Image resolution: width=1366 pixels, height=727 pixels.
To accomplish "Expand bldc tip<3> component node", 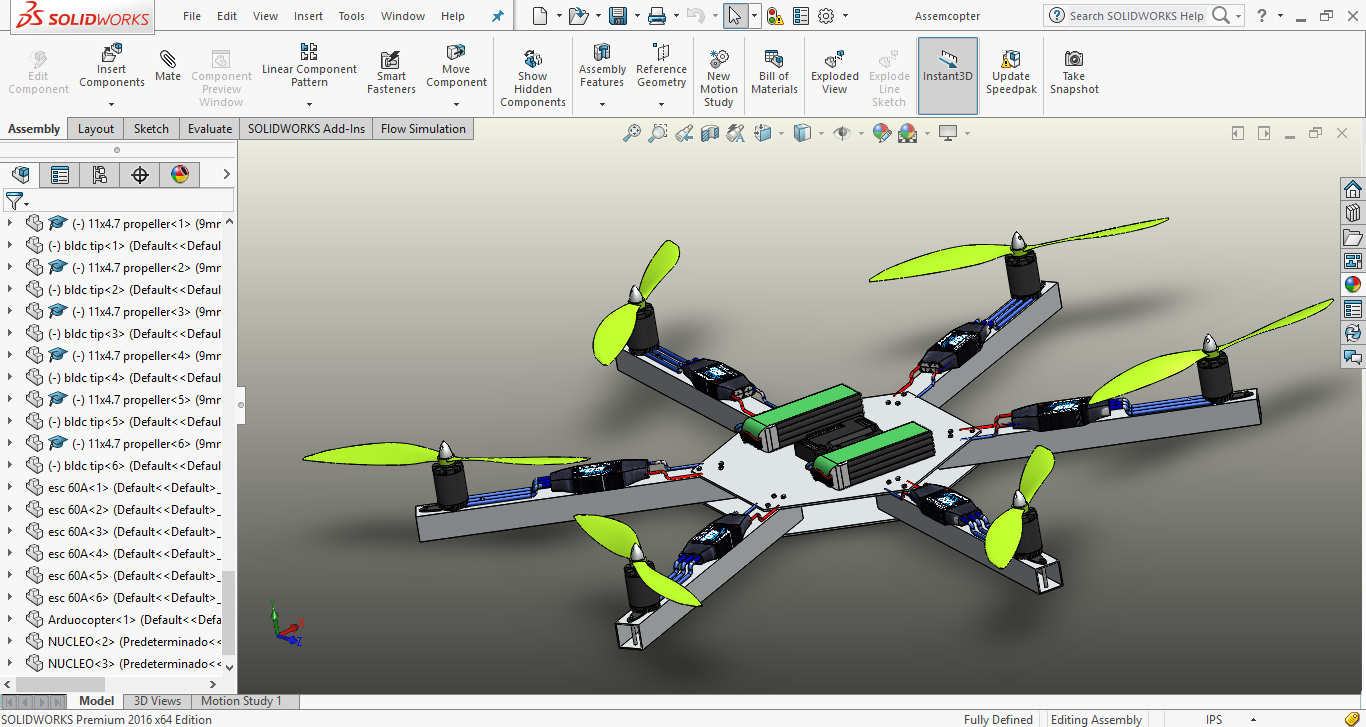I will click(10, 334).
